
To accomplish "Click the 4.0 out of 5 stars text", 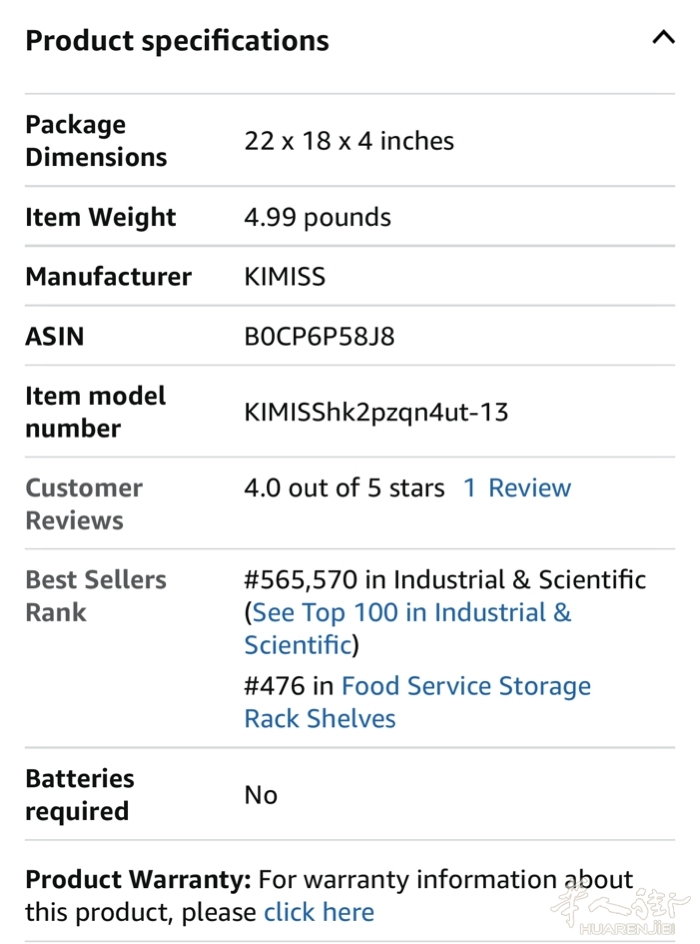I will 344,488.
